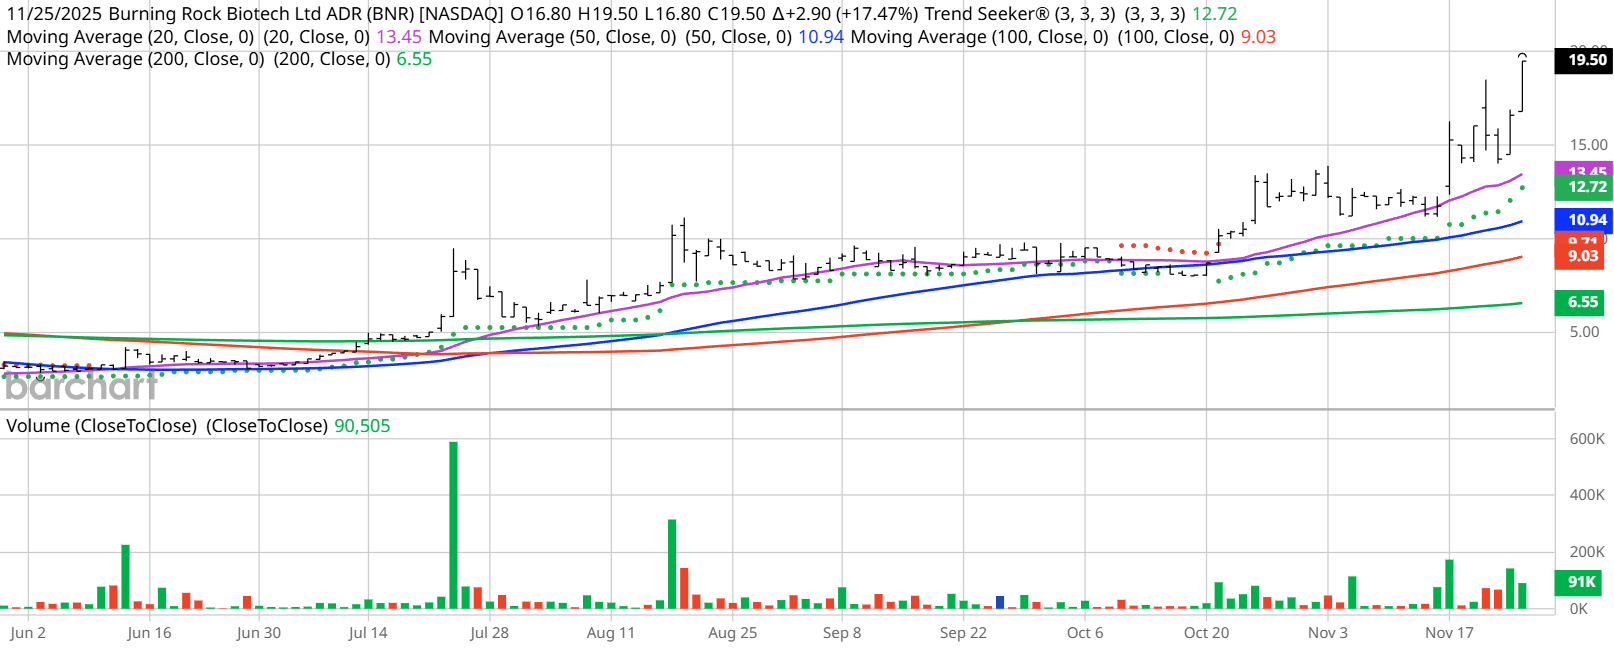Click the 100-day Moving Average value 9.03
The image size is (1614, 649).
[x=1259, y=37]
